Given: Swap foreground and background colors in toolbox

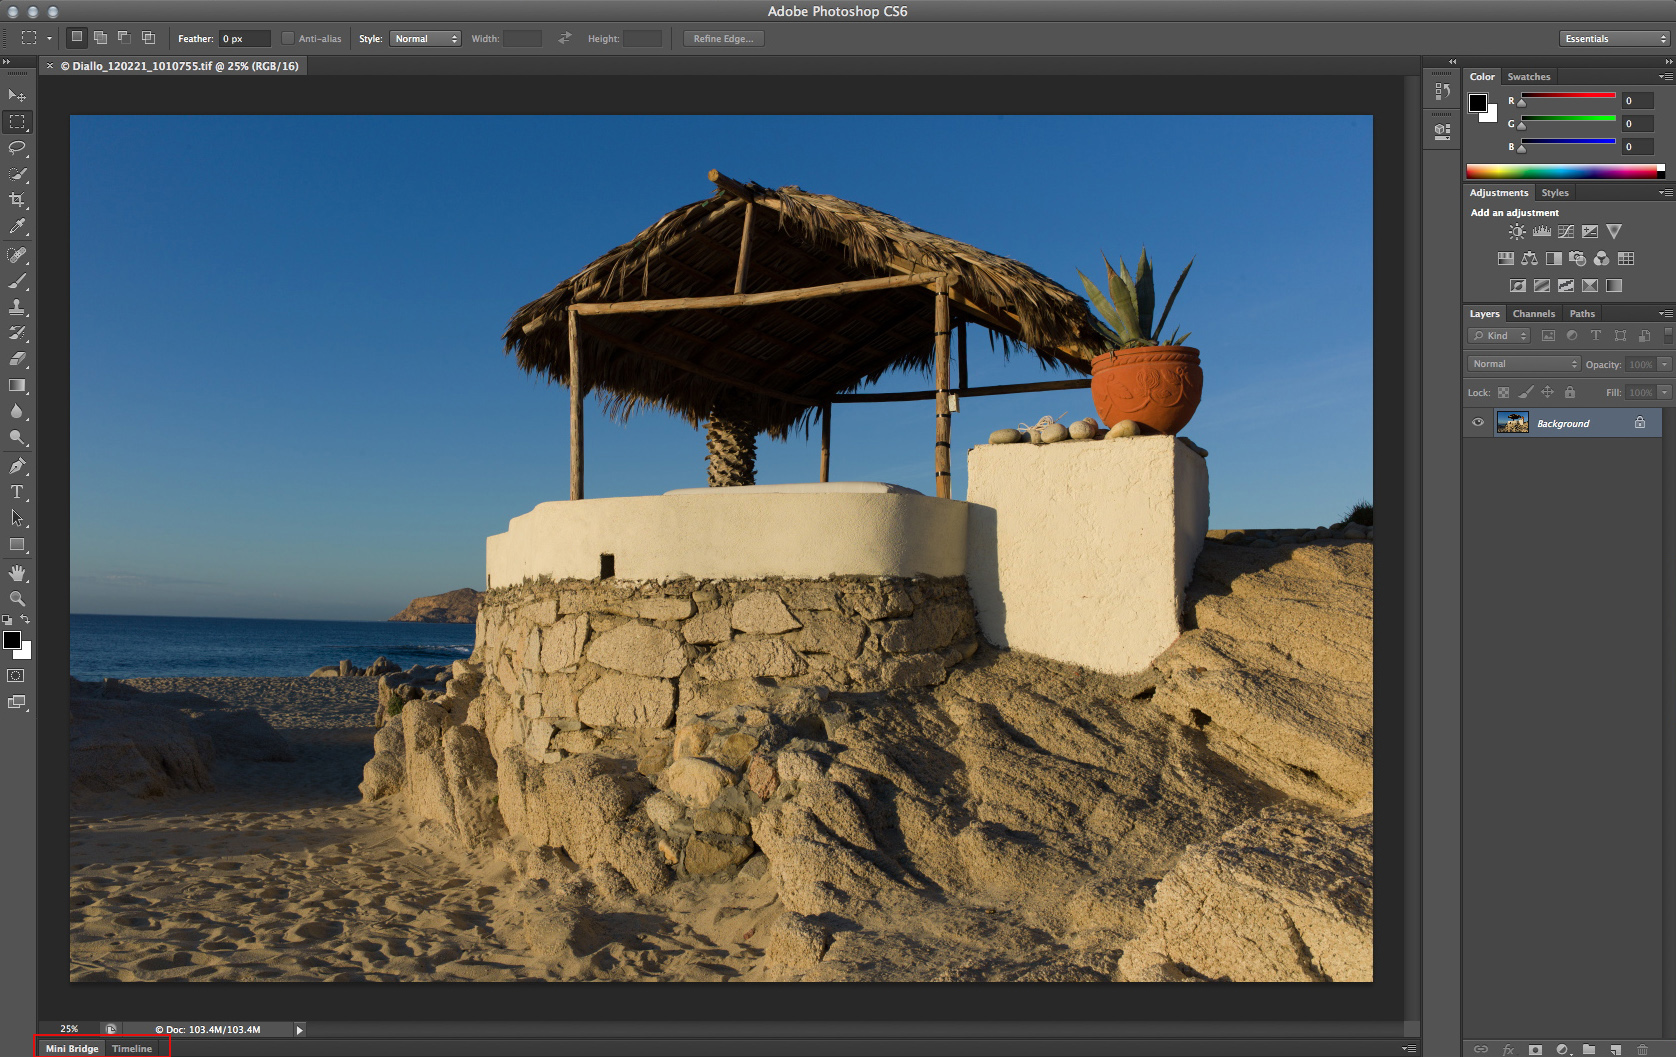Looking at the screenshot, I should click(x=26, y=620).
